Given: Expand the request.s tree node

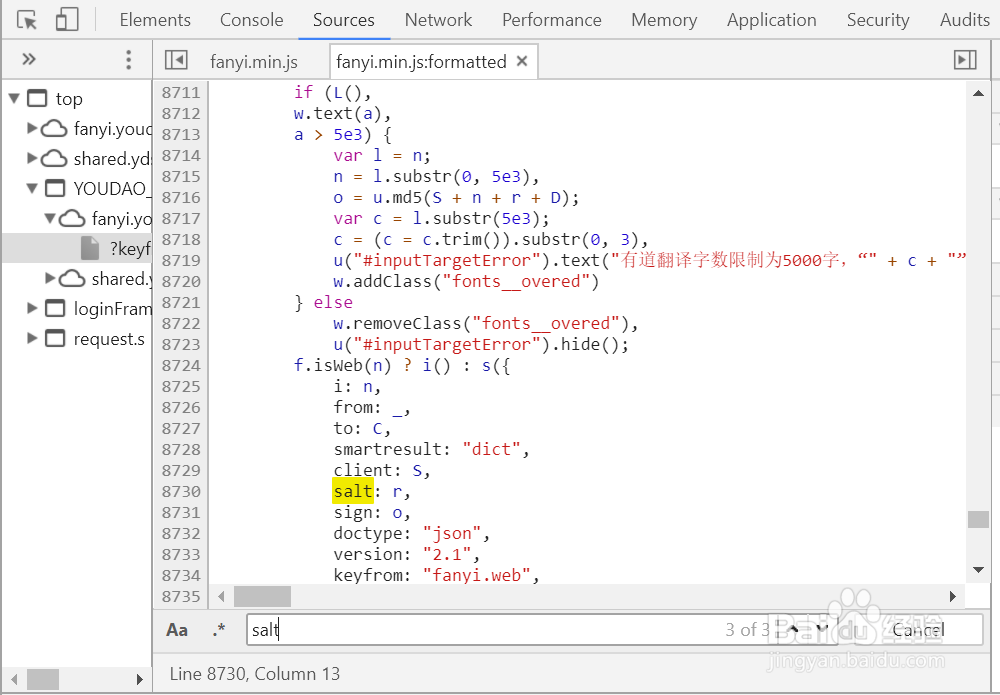Looking at the screenshot, I should pos(31,339).
